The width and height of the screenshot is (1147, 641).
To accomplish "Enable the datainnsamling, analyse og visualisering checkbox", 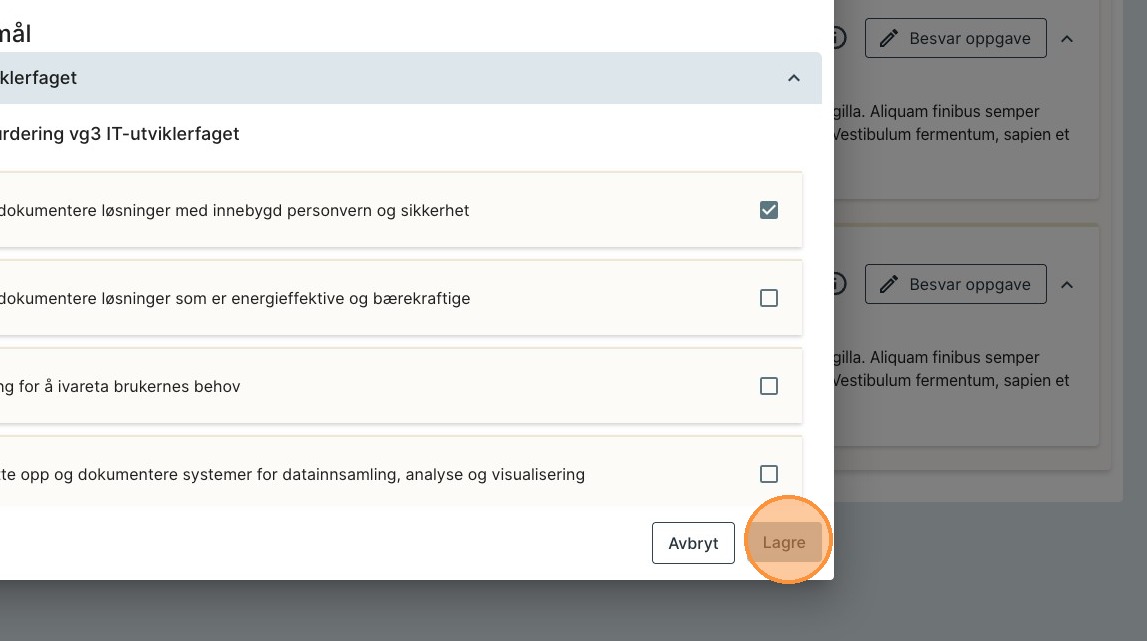I will tap(768, 474).
